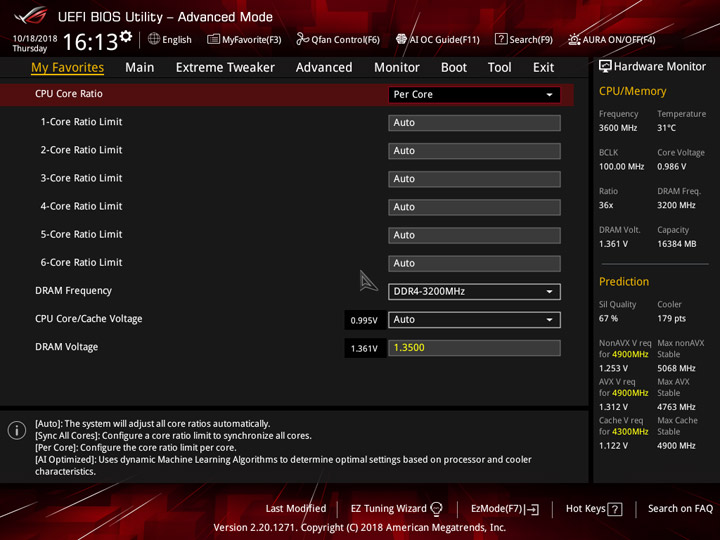The height and width of the screenshot is (540, 720).
Task: Open CPU Core/Cache Voltage dropdown
Action: (474, 320)
